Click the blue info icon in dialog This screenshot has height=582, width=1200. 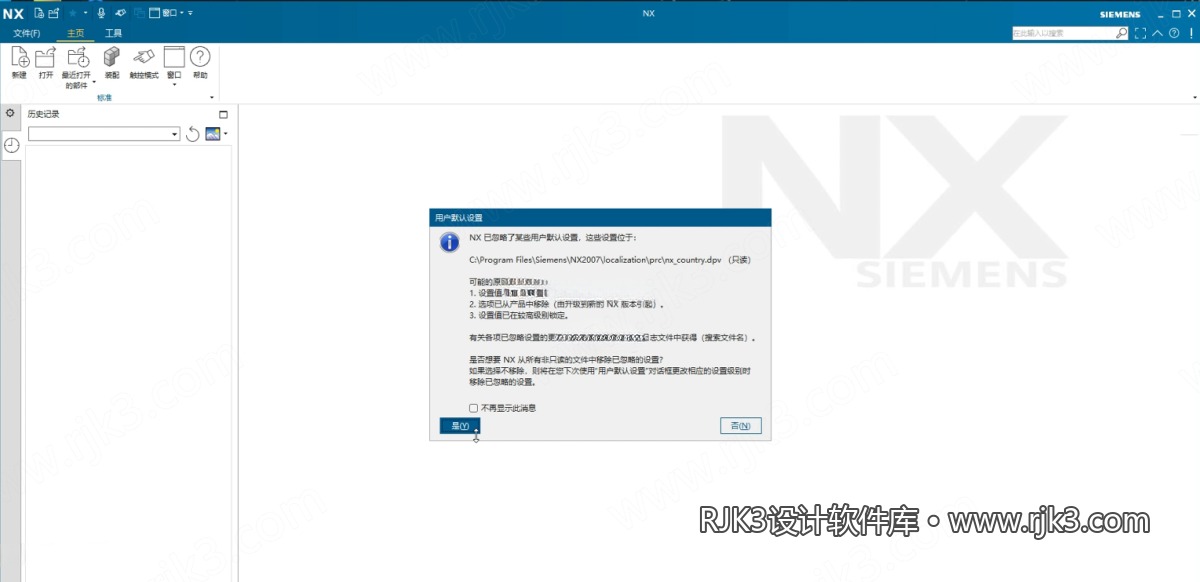449,242
